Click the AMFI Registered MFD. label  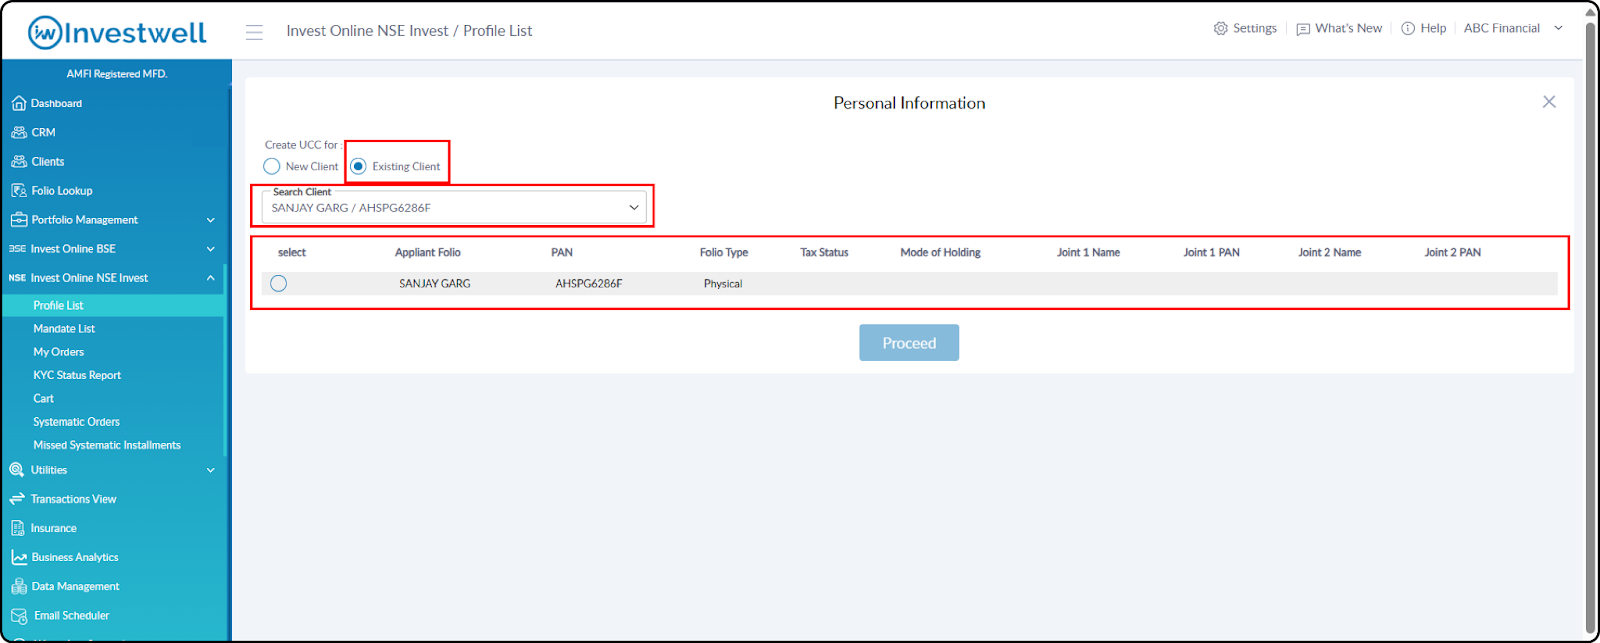click(117, 74)
